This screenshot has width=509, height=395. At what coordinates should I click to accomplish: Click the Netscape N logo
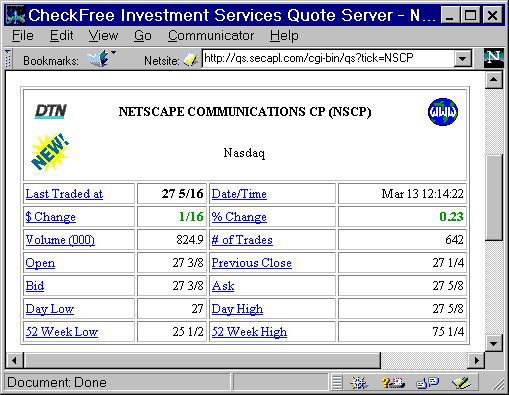(494, 58)
